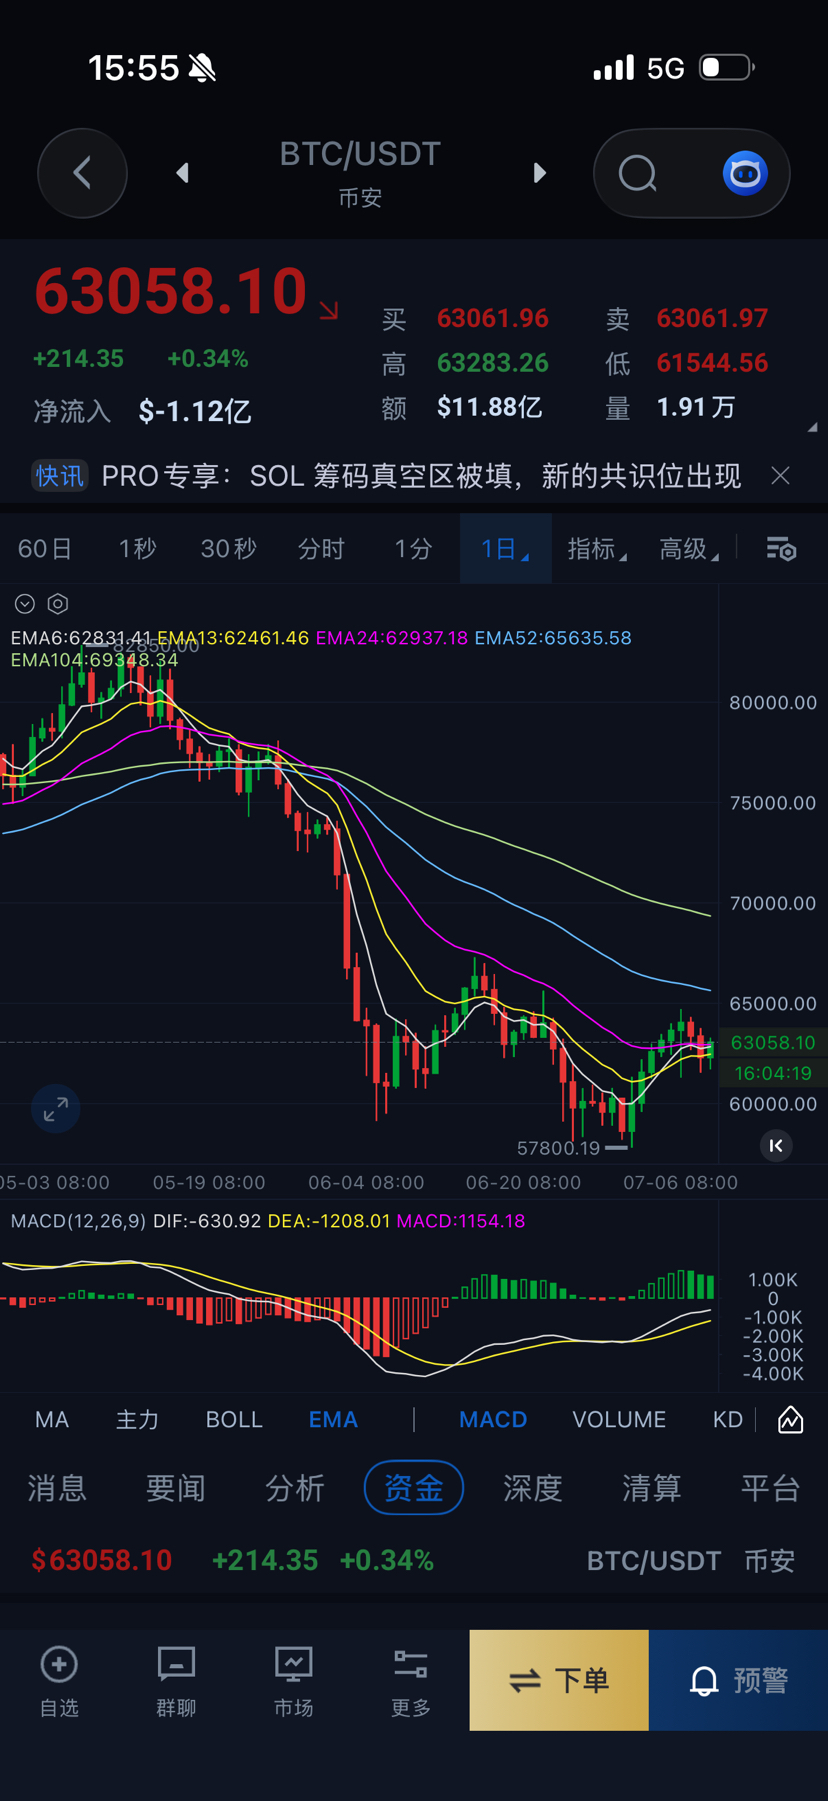Screen dimensions: 828x1801
Task: Open the search magnifier icon
Action: 638,173
